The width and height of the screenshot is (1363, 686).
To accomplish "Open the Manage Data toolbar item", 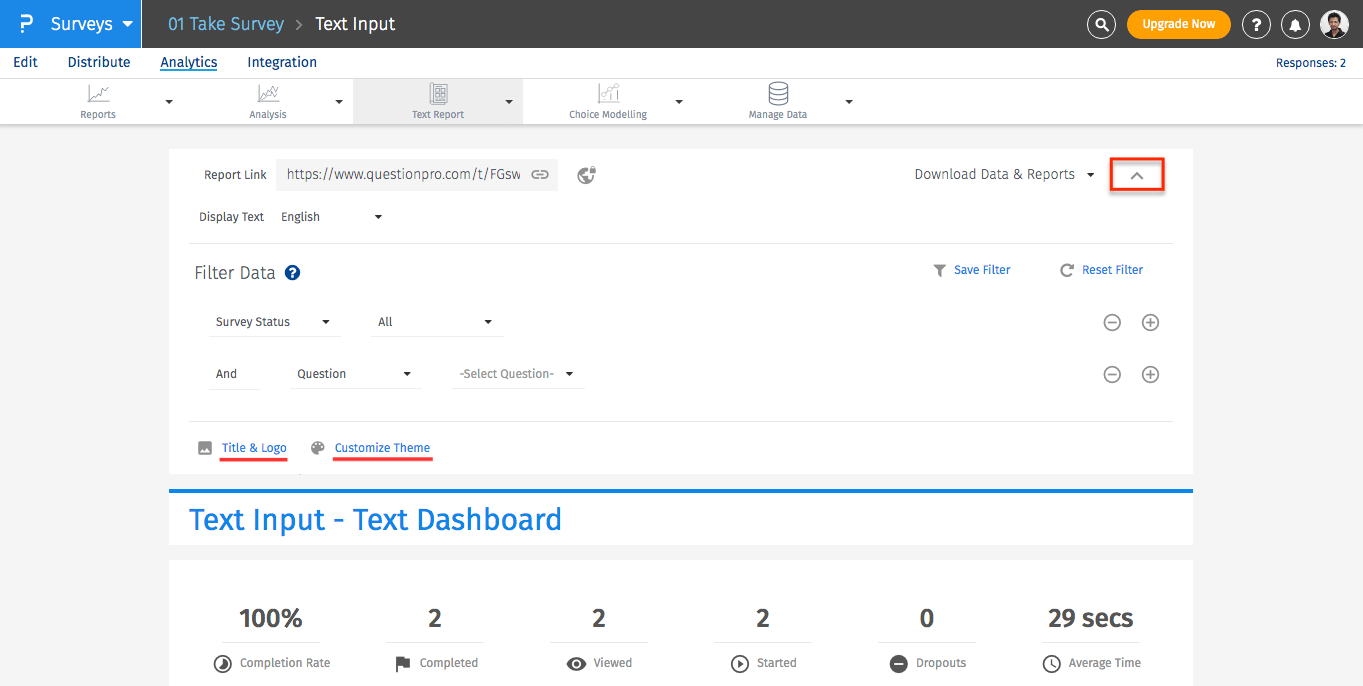I will 777,102.
